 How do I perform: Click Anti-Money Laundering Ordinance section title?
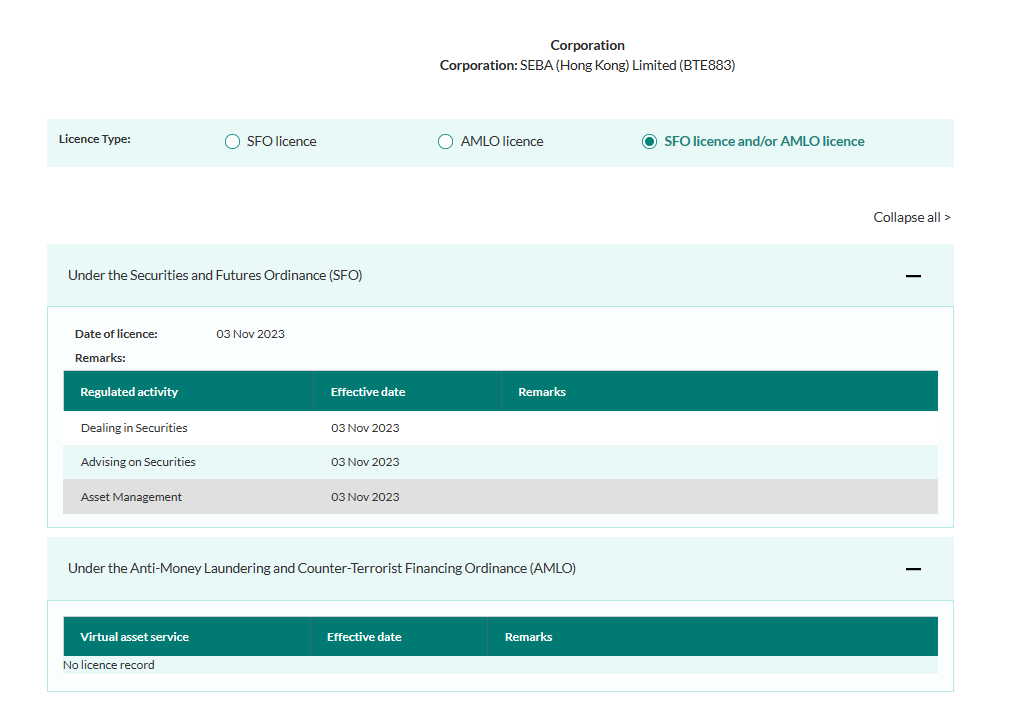click(322, 568)
